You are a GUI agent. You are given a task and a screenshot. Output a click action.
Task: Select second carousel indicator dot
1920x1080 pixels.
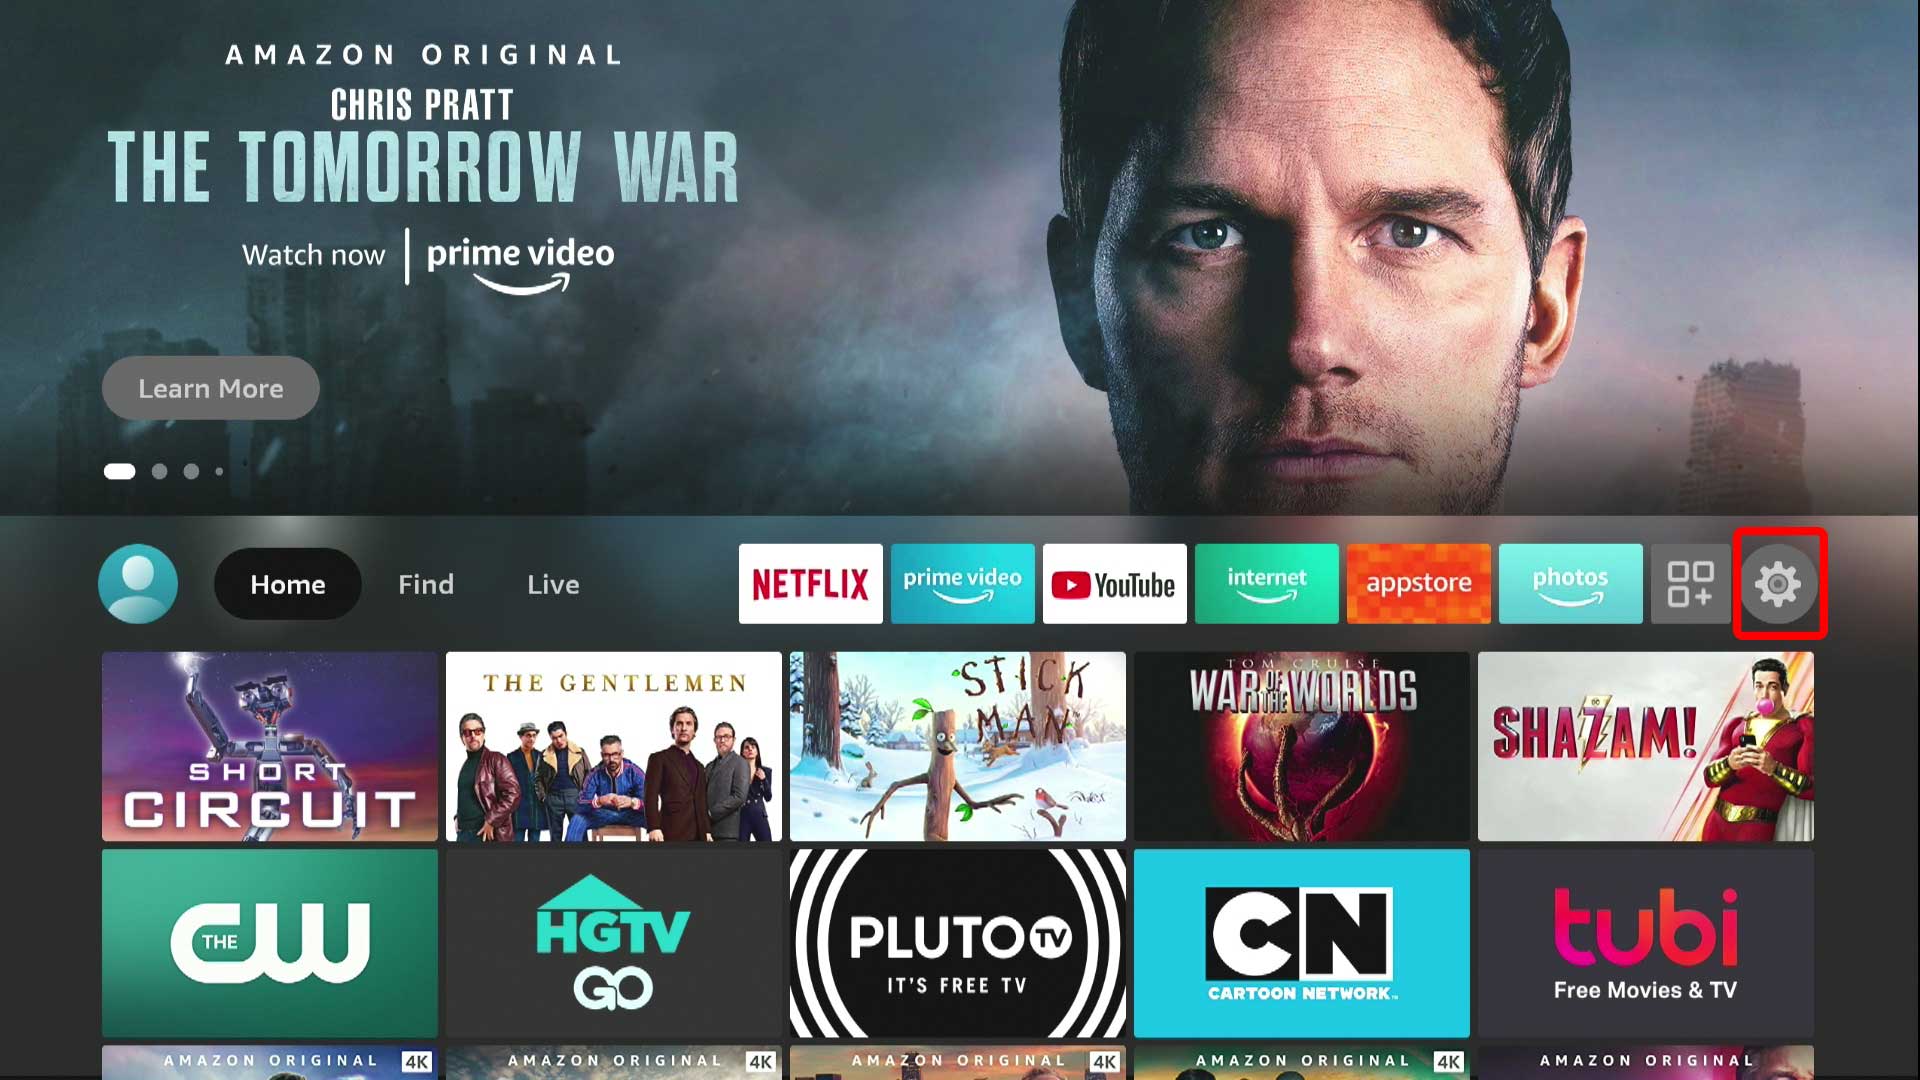(x=158, y=472)
